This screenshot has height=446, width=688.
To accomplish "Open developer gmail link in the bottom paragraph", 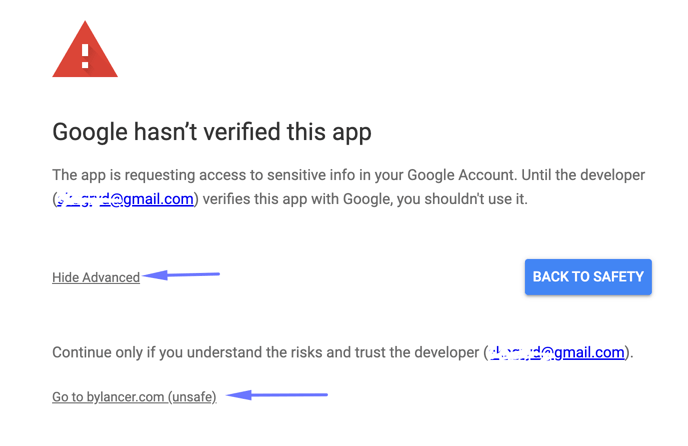I will [x=557, y=352].
